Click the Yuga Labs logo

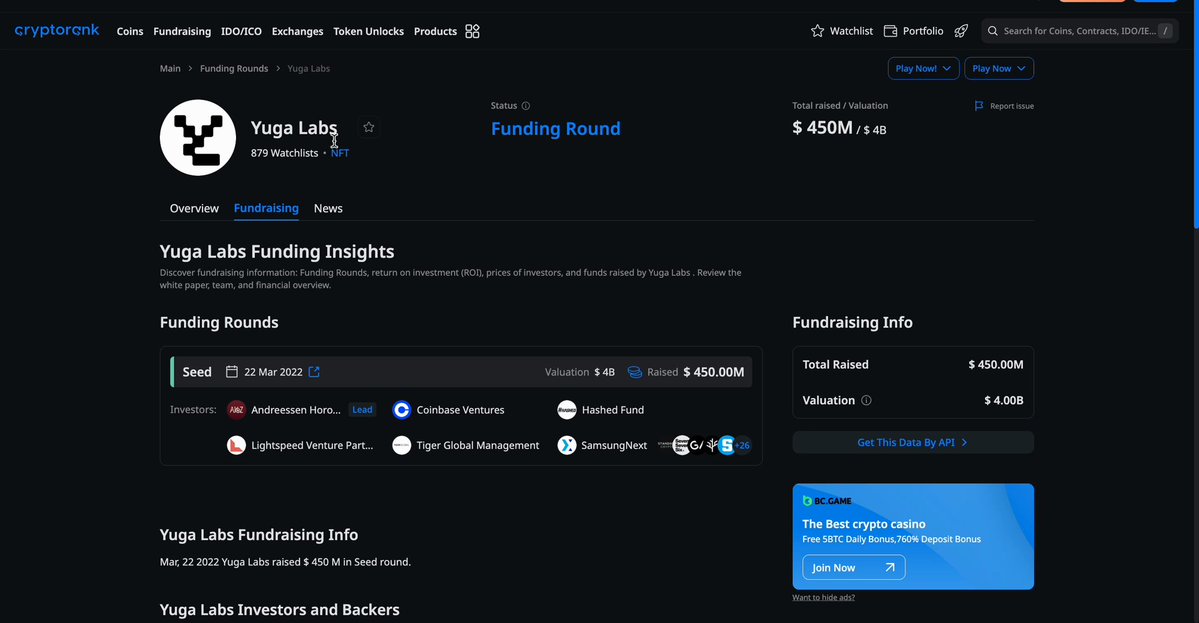point(198,138)
